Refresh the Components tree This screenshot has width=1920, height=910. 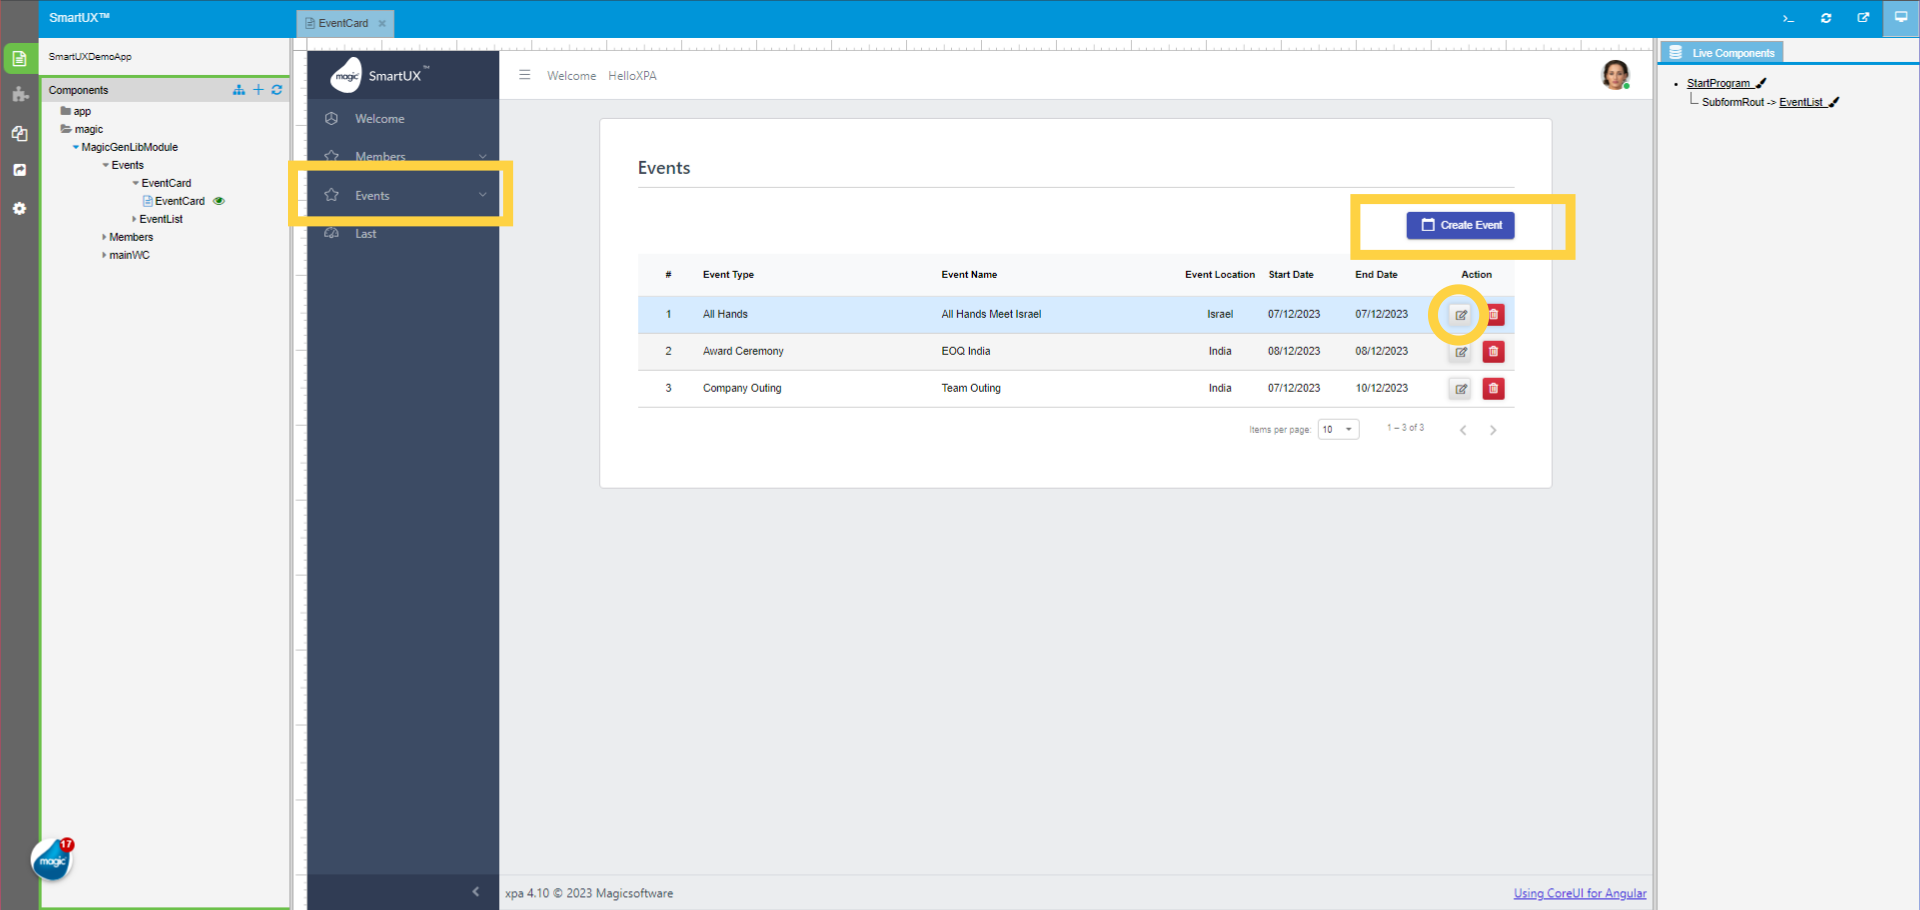pos(277,90)
